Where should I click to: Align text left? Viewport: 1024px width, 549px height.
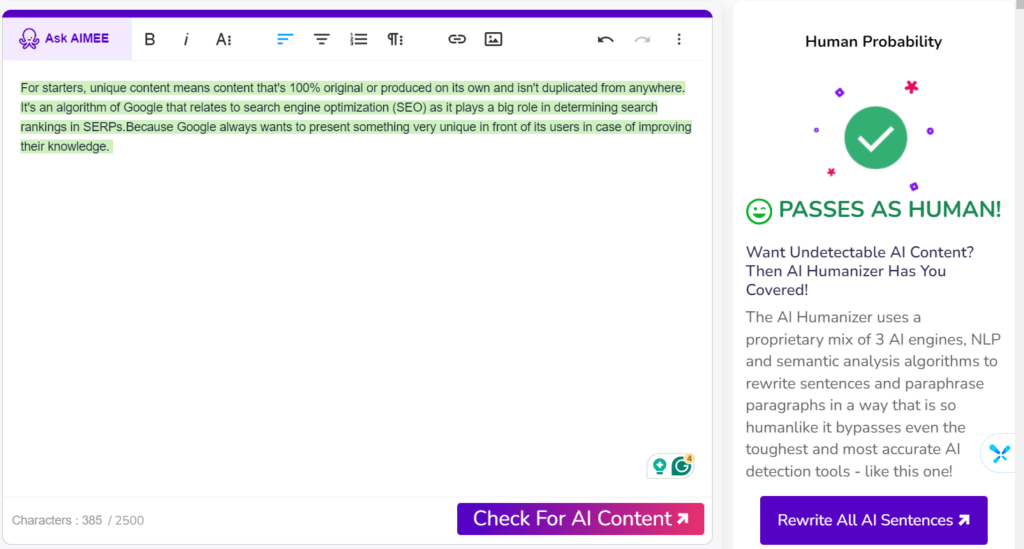pyautogui.click(x=285, y=39)
